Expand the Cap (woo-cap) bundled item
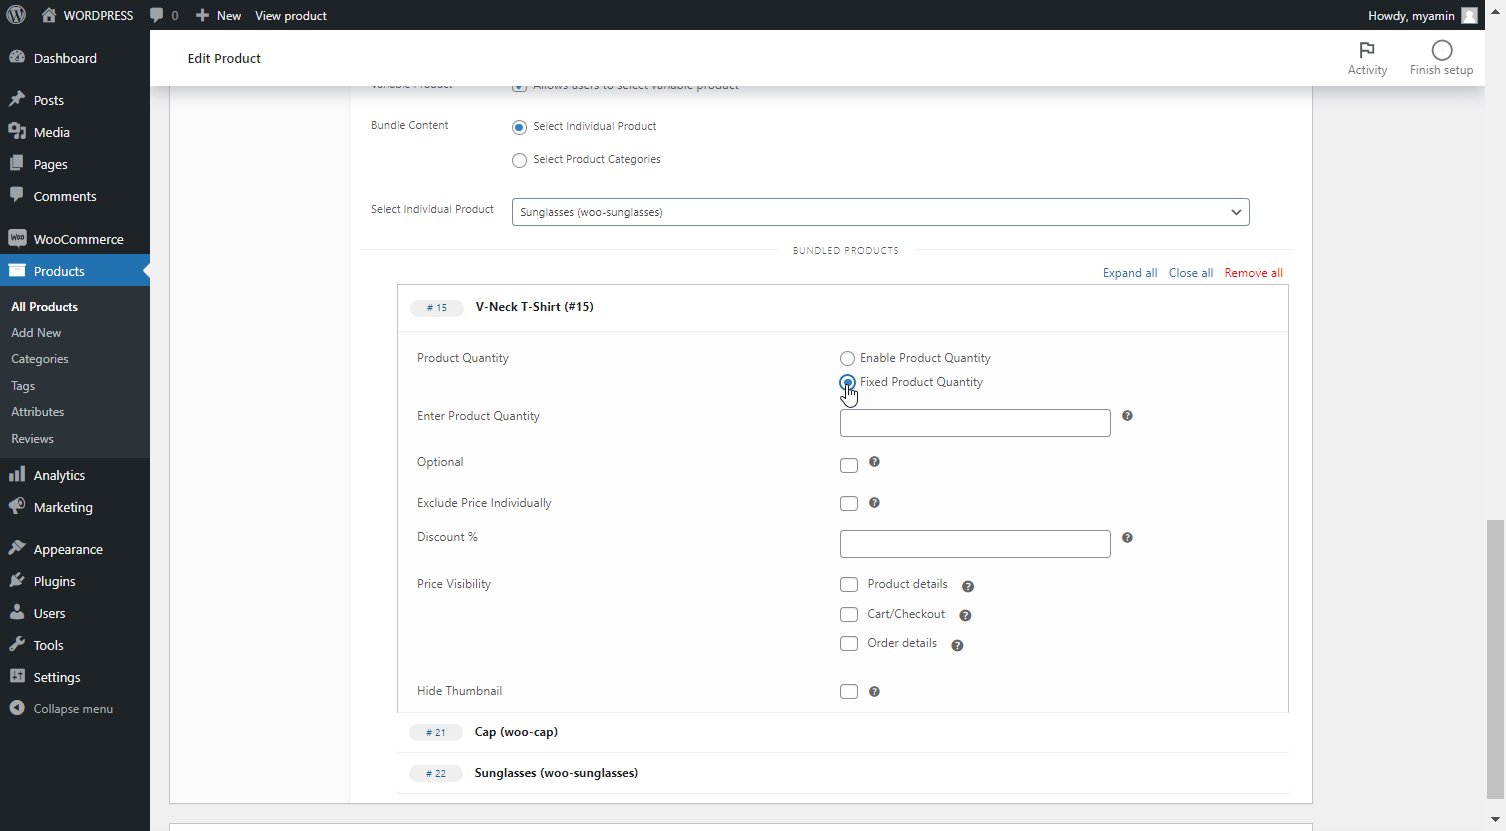The width and height of the screenshot is (1506, 831). tap(842, 732)
